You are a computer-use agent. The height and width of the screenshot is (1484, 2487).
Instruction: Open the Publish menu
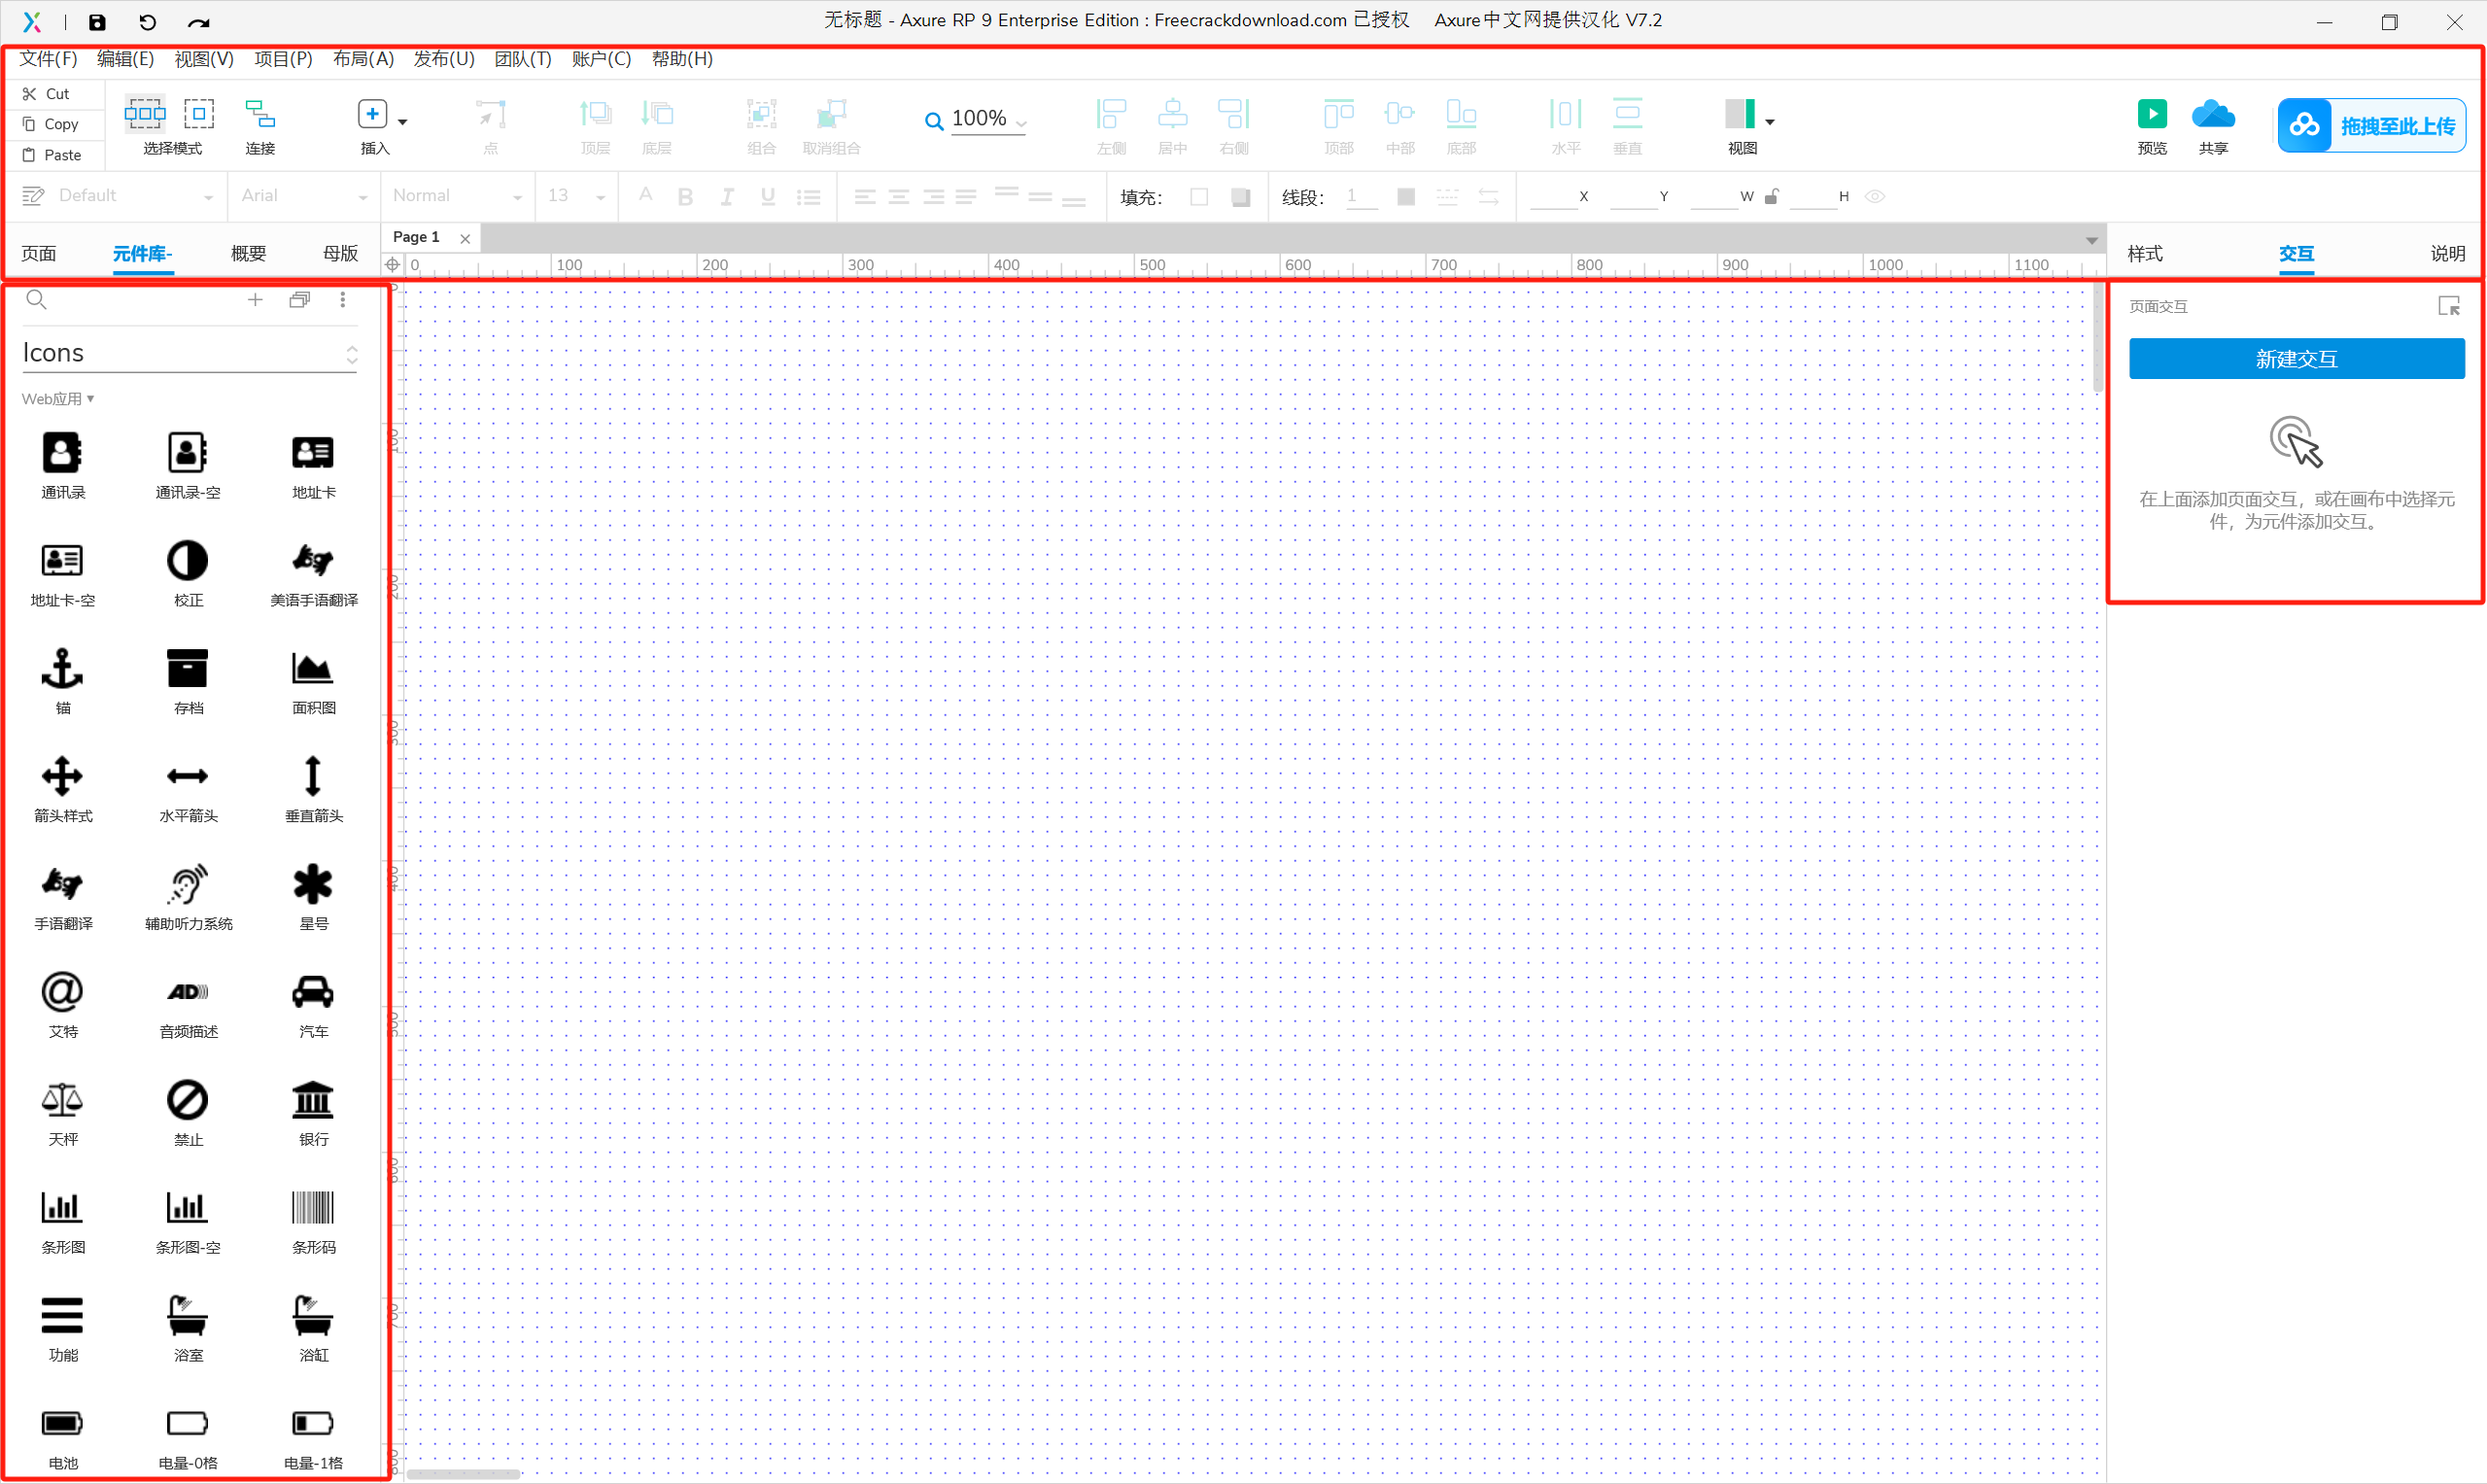tap(444, 59)
